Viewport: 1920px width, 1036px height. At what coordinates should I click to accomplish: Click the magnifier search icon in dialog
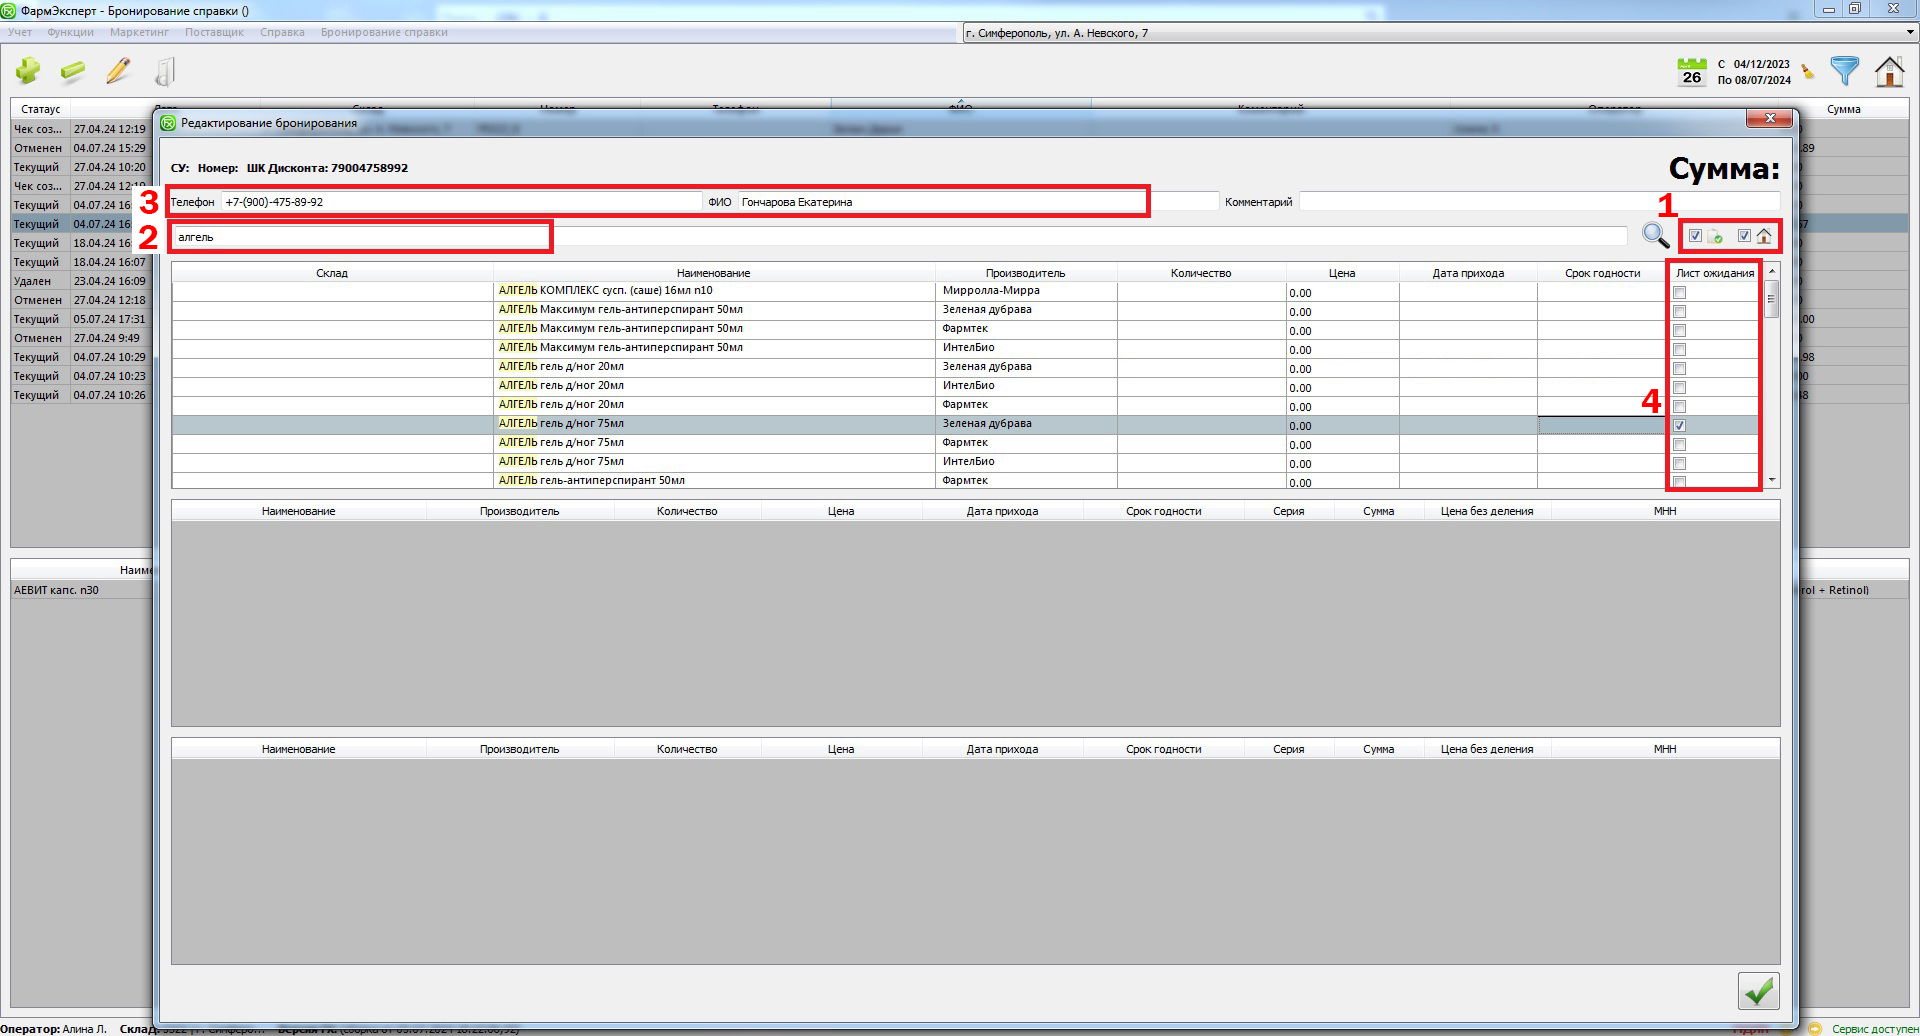(x=1655, y=236)
